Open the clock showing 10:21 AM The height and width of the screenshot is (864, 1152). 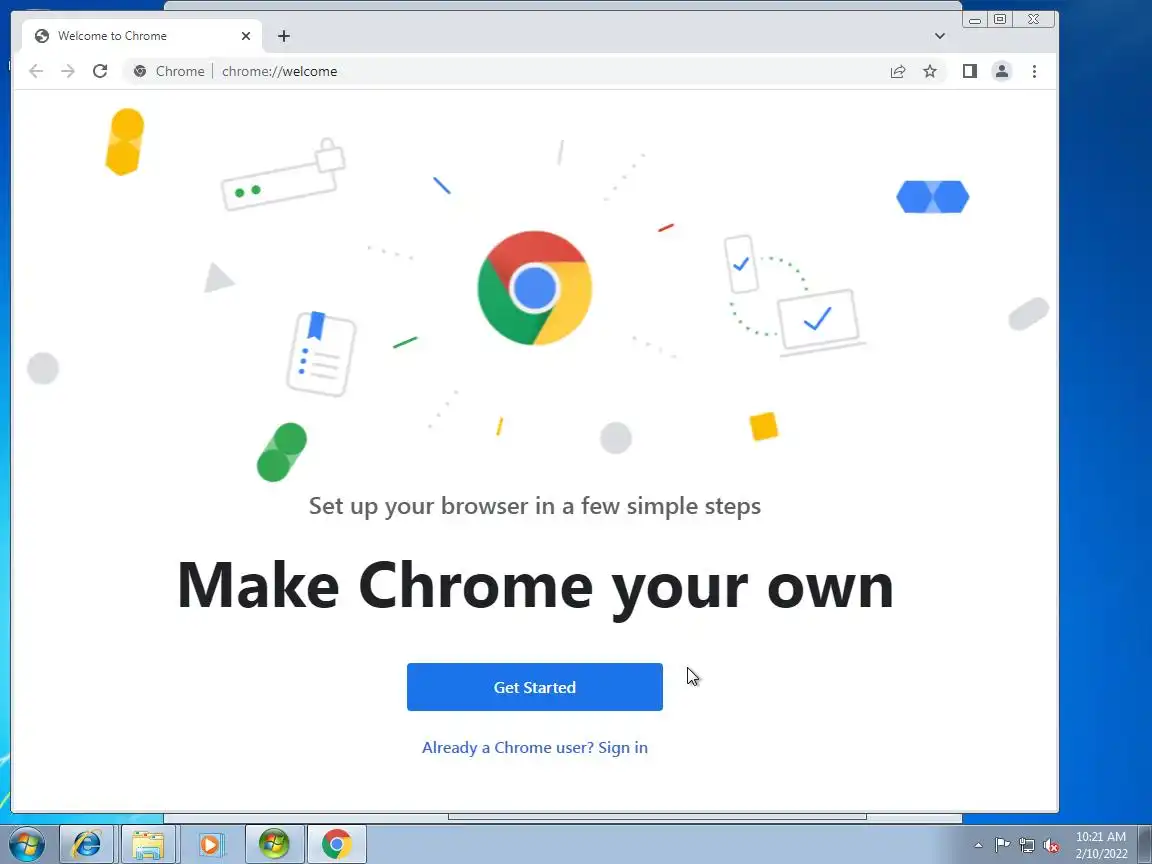point(1101,844)
